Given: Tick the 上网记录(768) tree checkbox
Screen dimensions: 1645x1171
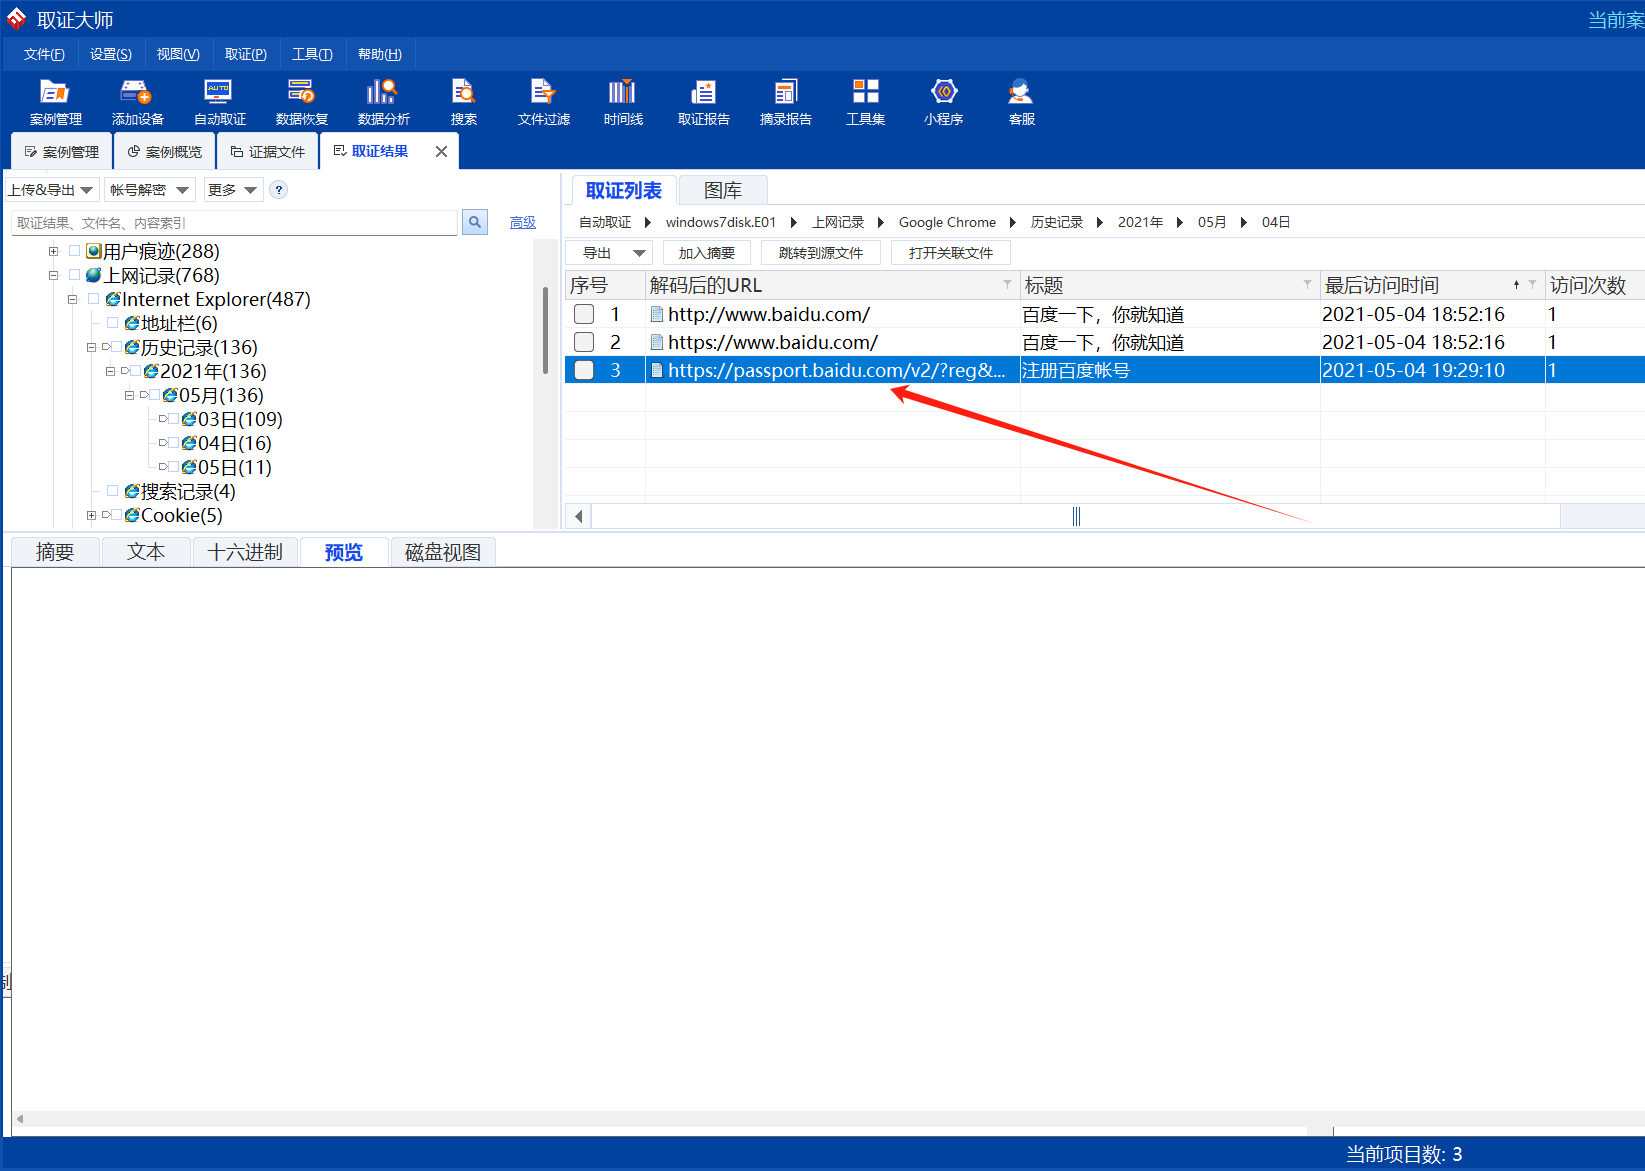Looking at the screenshot, I should click(75, 275).
